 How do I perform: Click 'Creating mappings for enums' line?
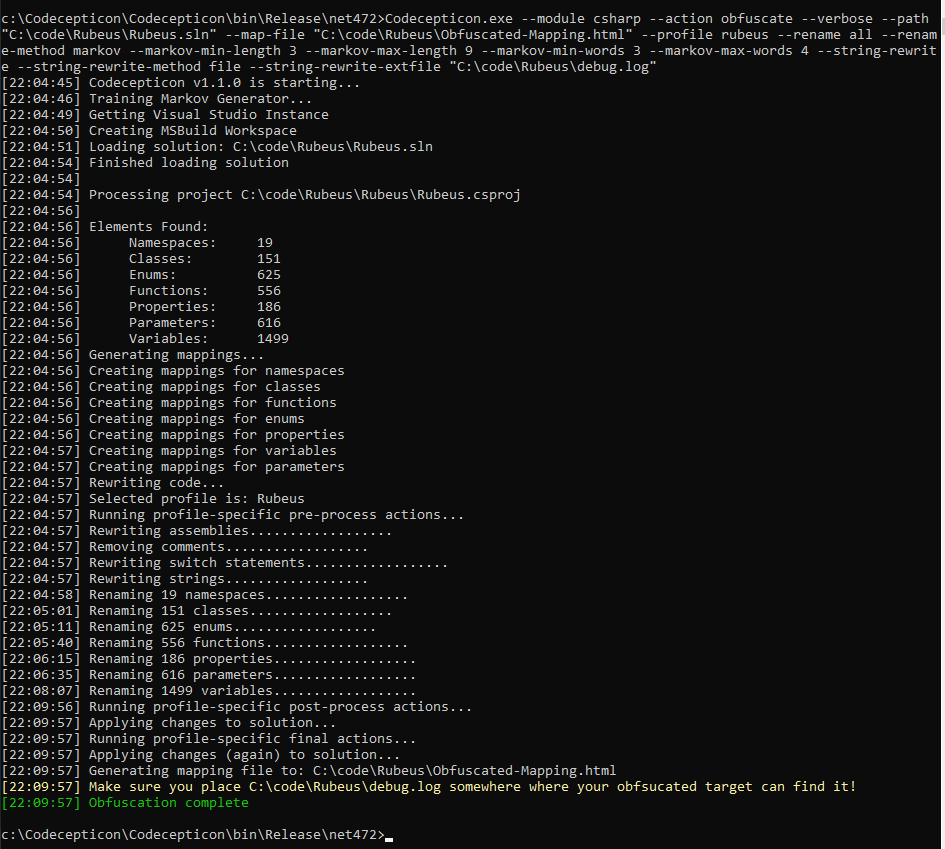(153, 419)
